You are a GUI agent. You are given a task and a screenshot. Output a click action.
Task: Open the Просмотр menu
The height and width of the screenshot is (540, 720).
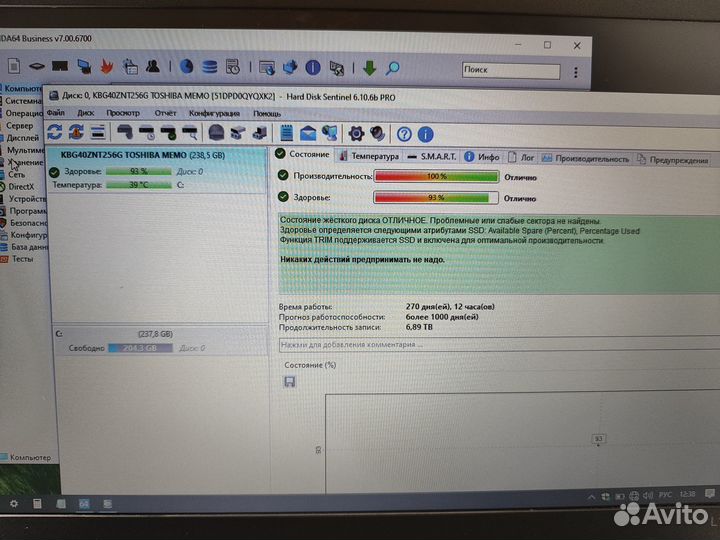click(123, 113)
